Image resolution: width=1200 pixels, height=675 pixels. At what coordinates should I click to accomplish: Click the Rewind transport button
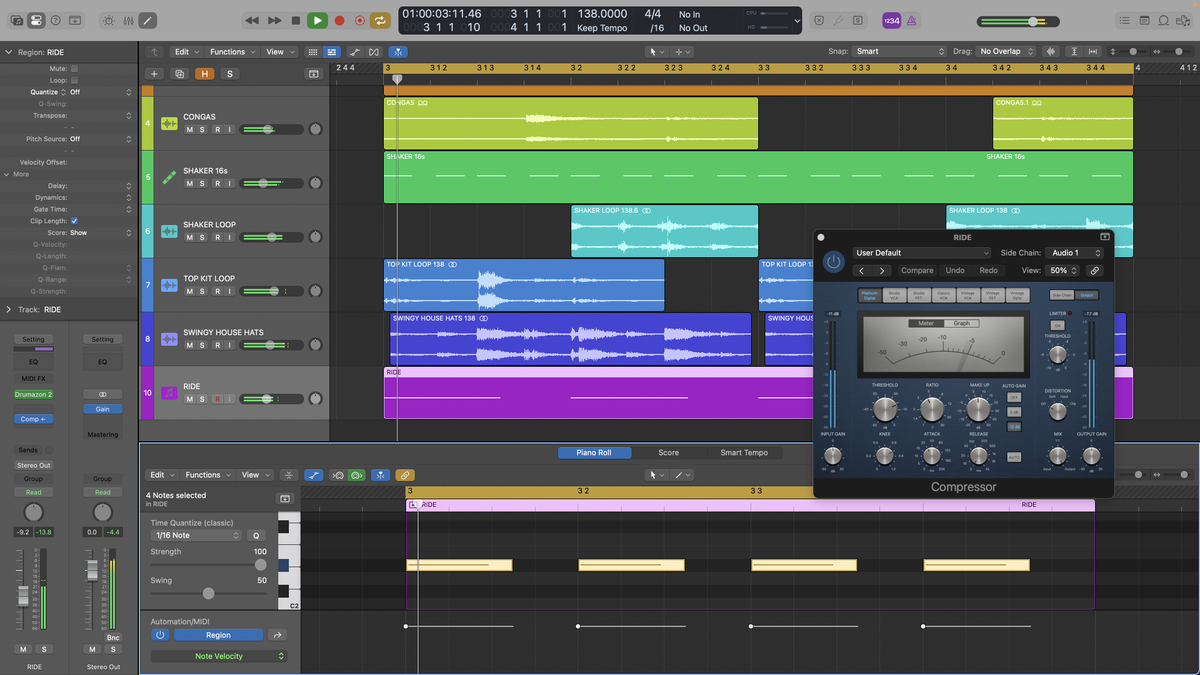252,20
